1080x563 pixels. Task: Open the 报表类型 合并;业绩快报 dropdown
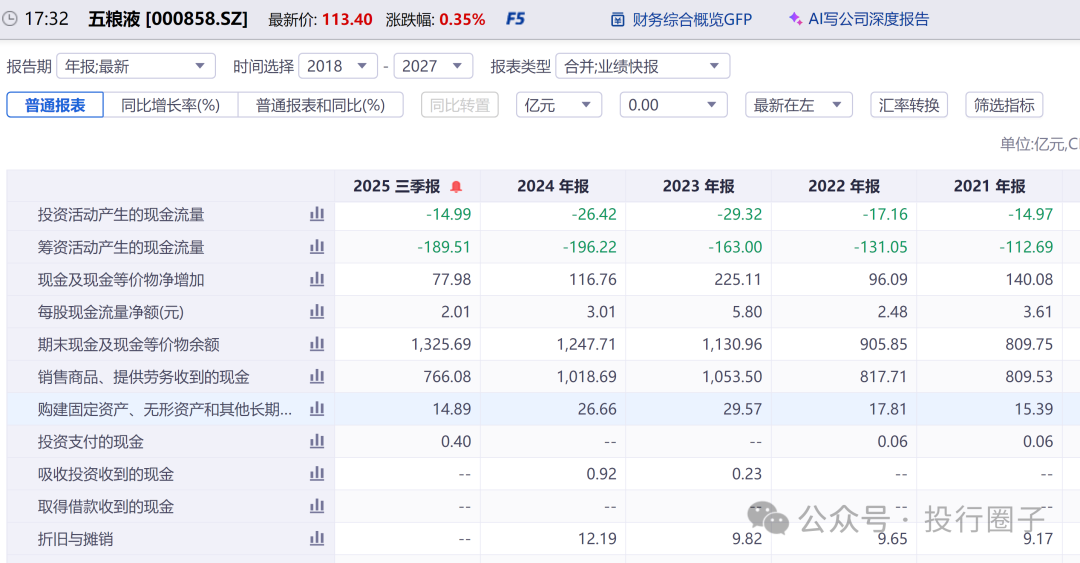[643, 66]
